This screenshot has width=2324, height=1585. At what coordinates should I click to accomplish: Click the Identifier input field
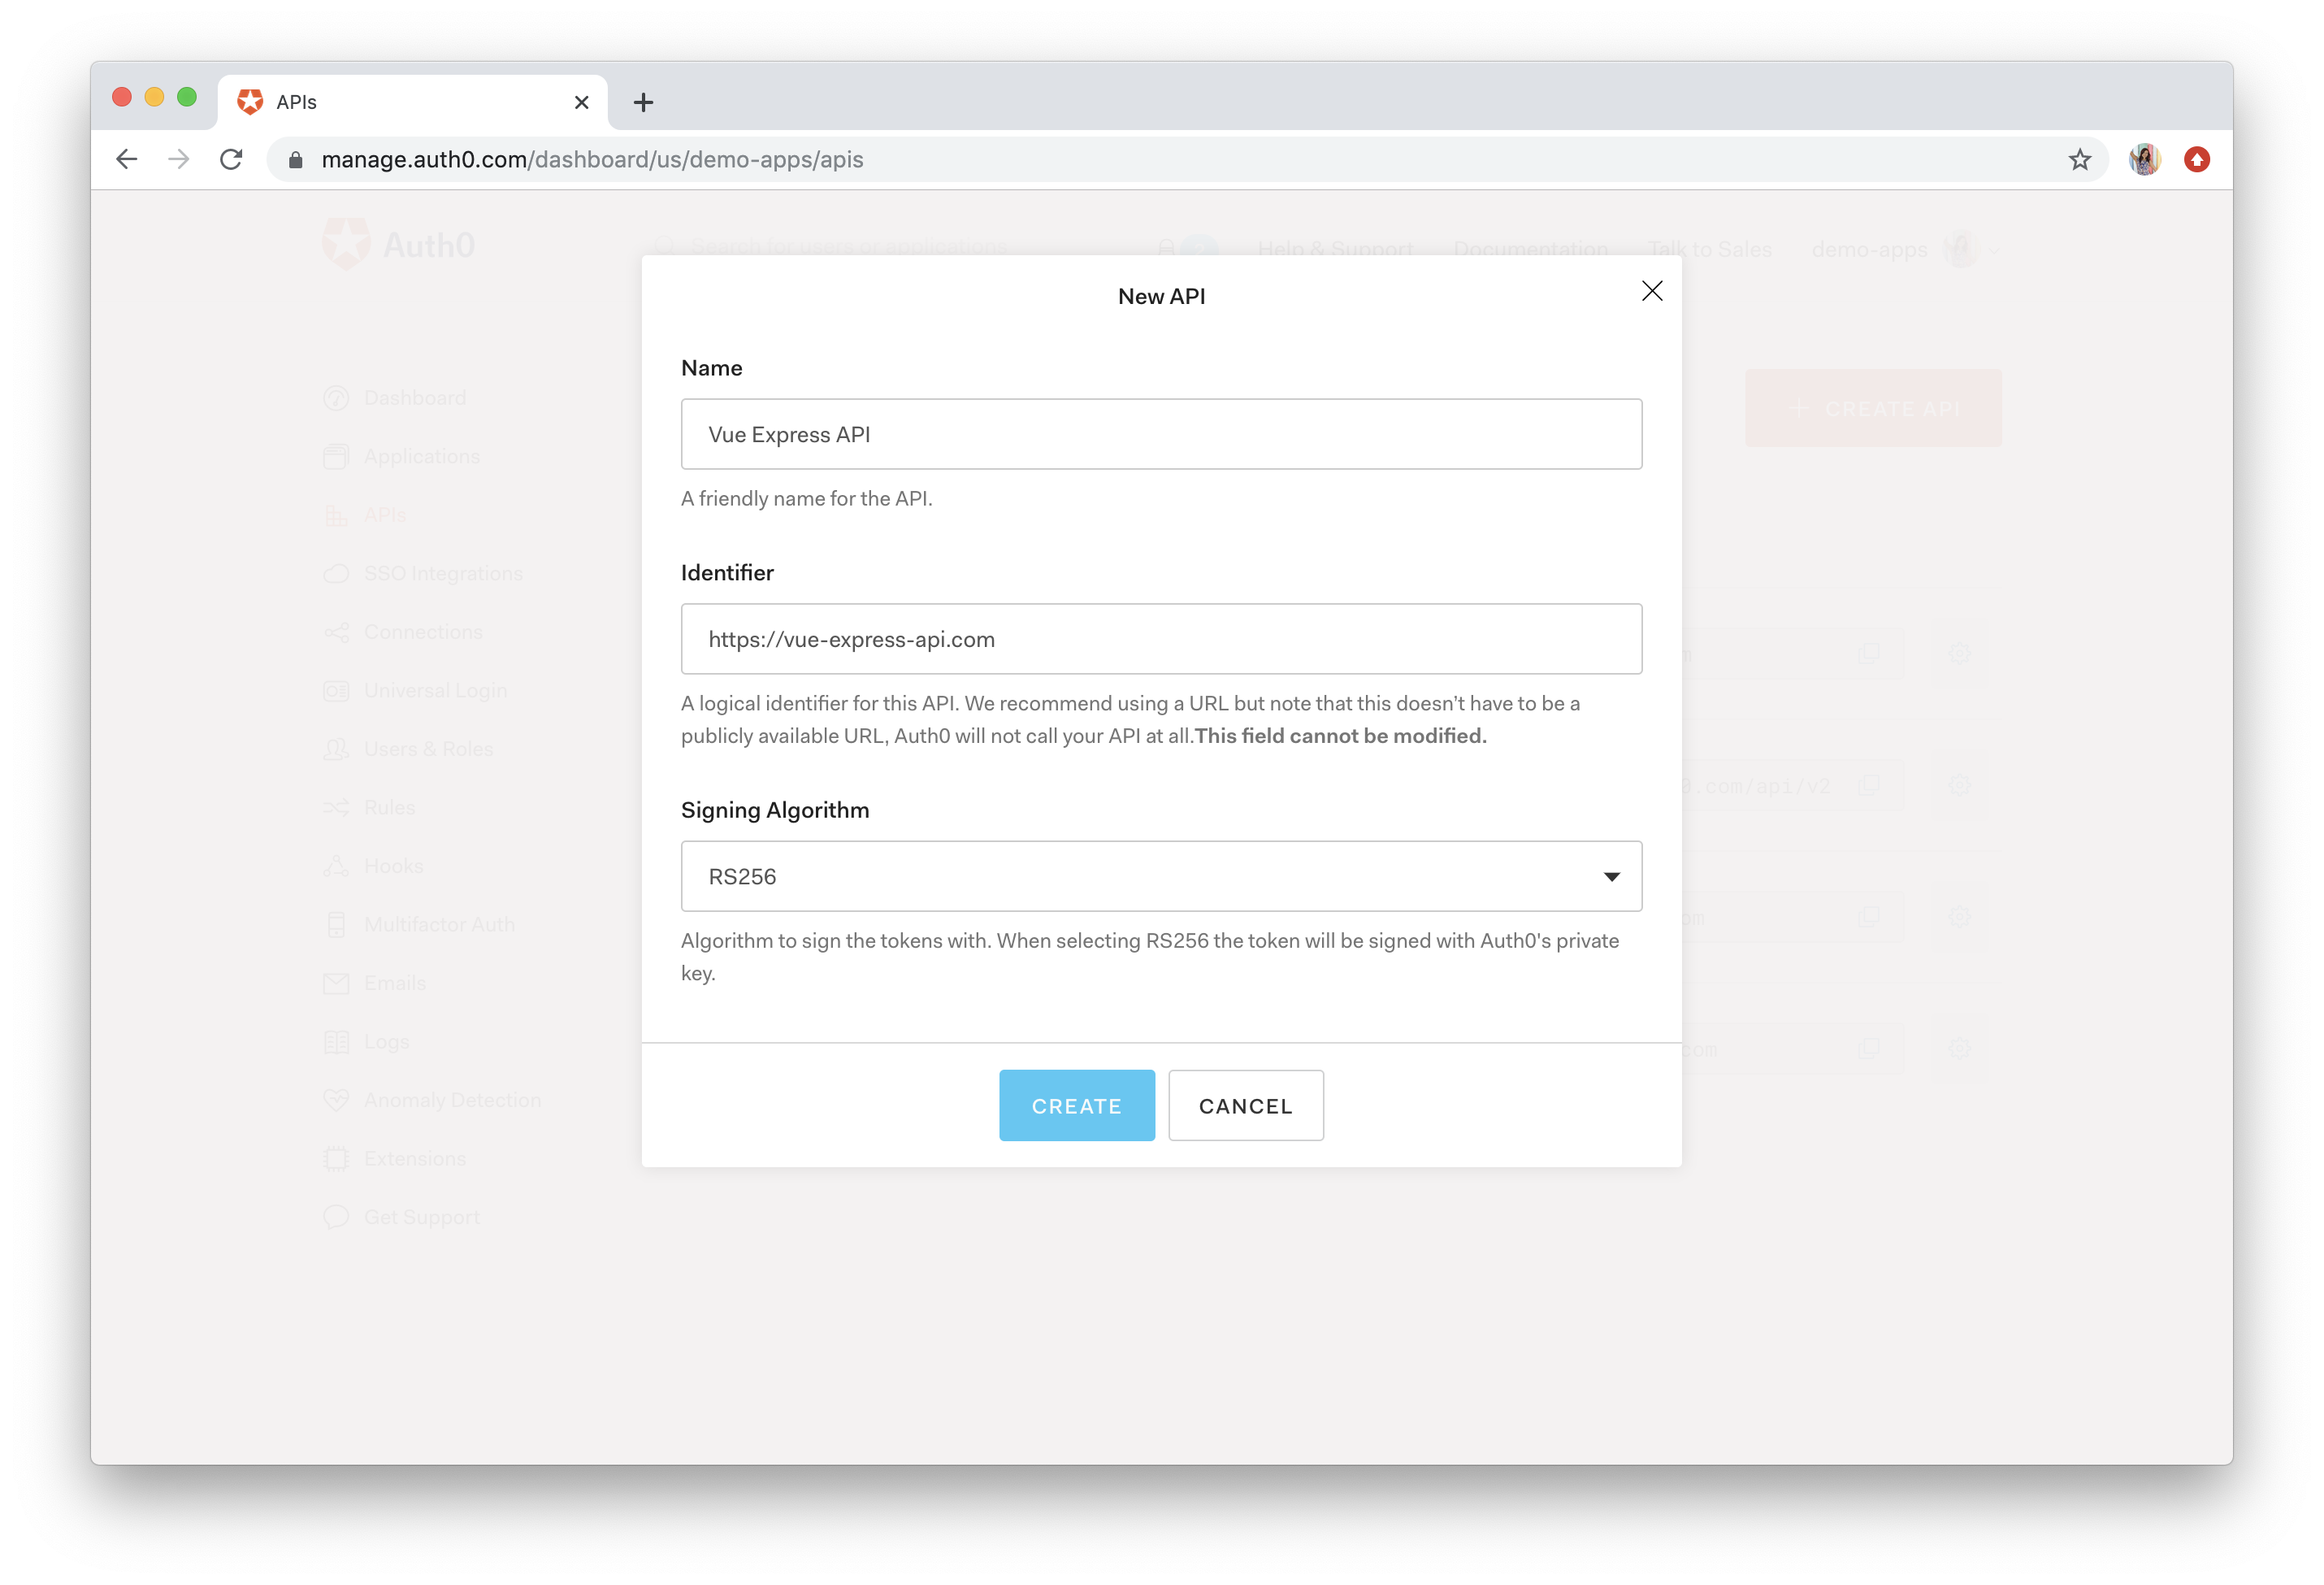(x=1160, y=639)
